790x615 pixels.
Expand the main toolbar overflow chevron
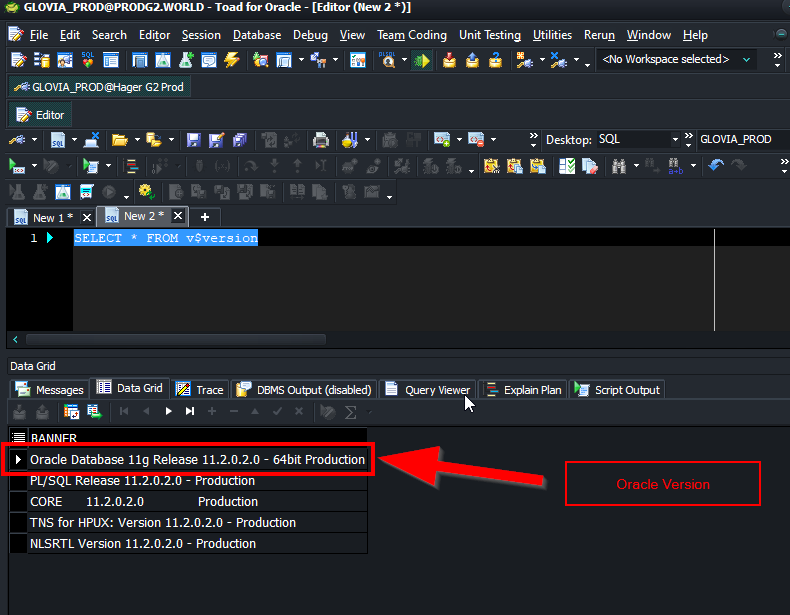(x=777, y=59)
